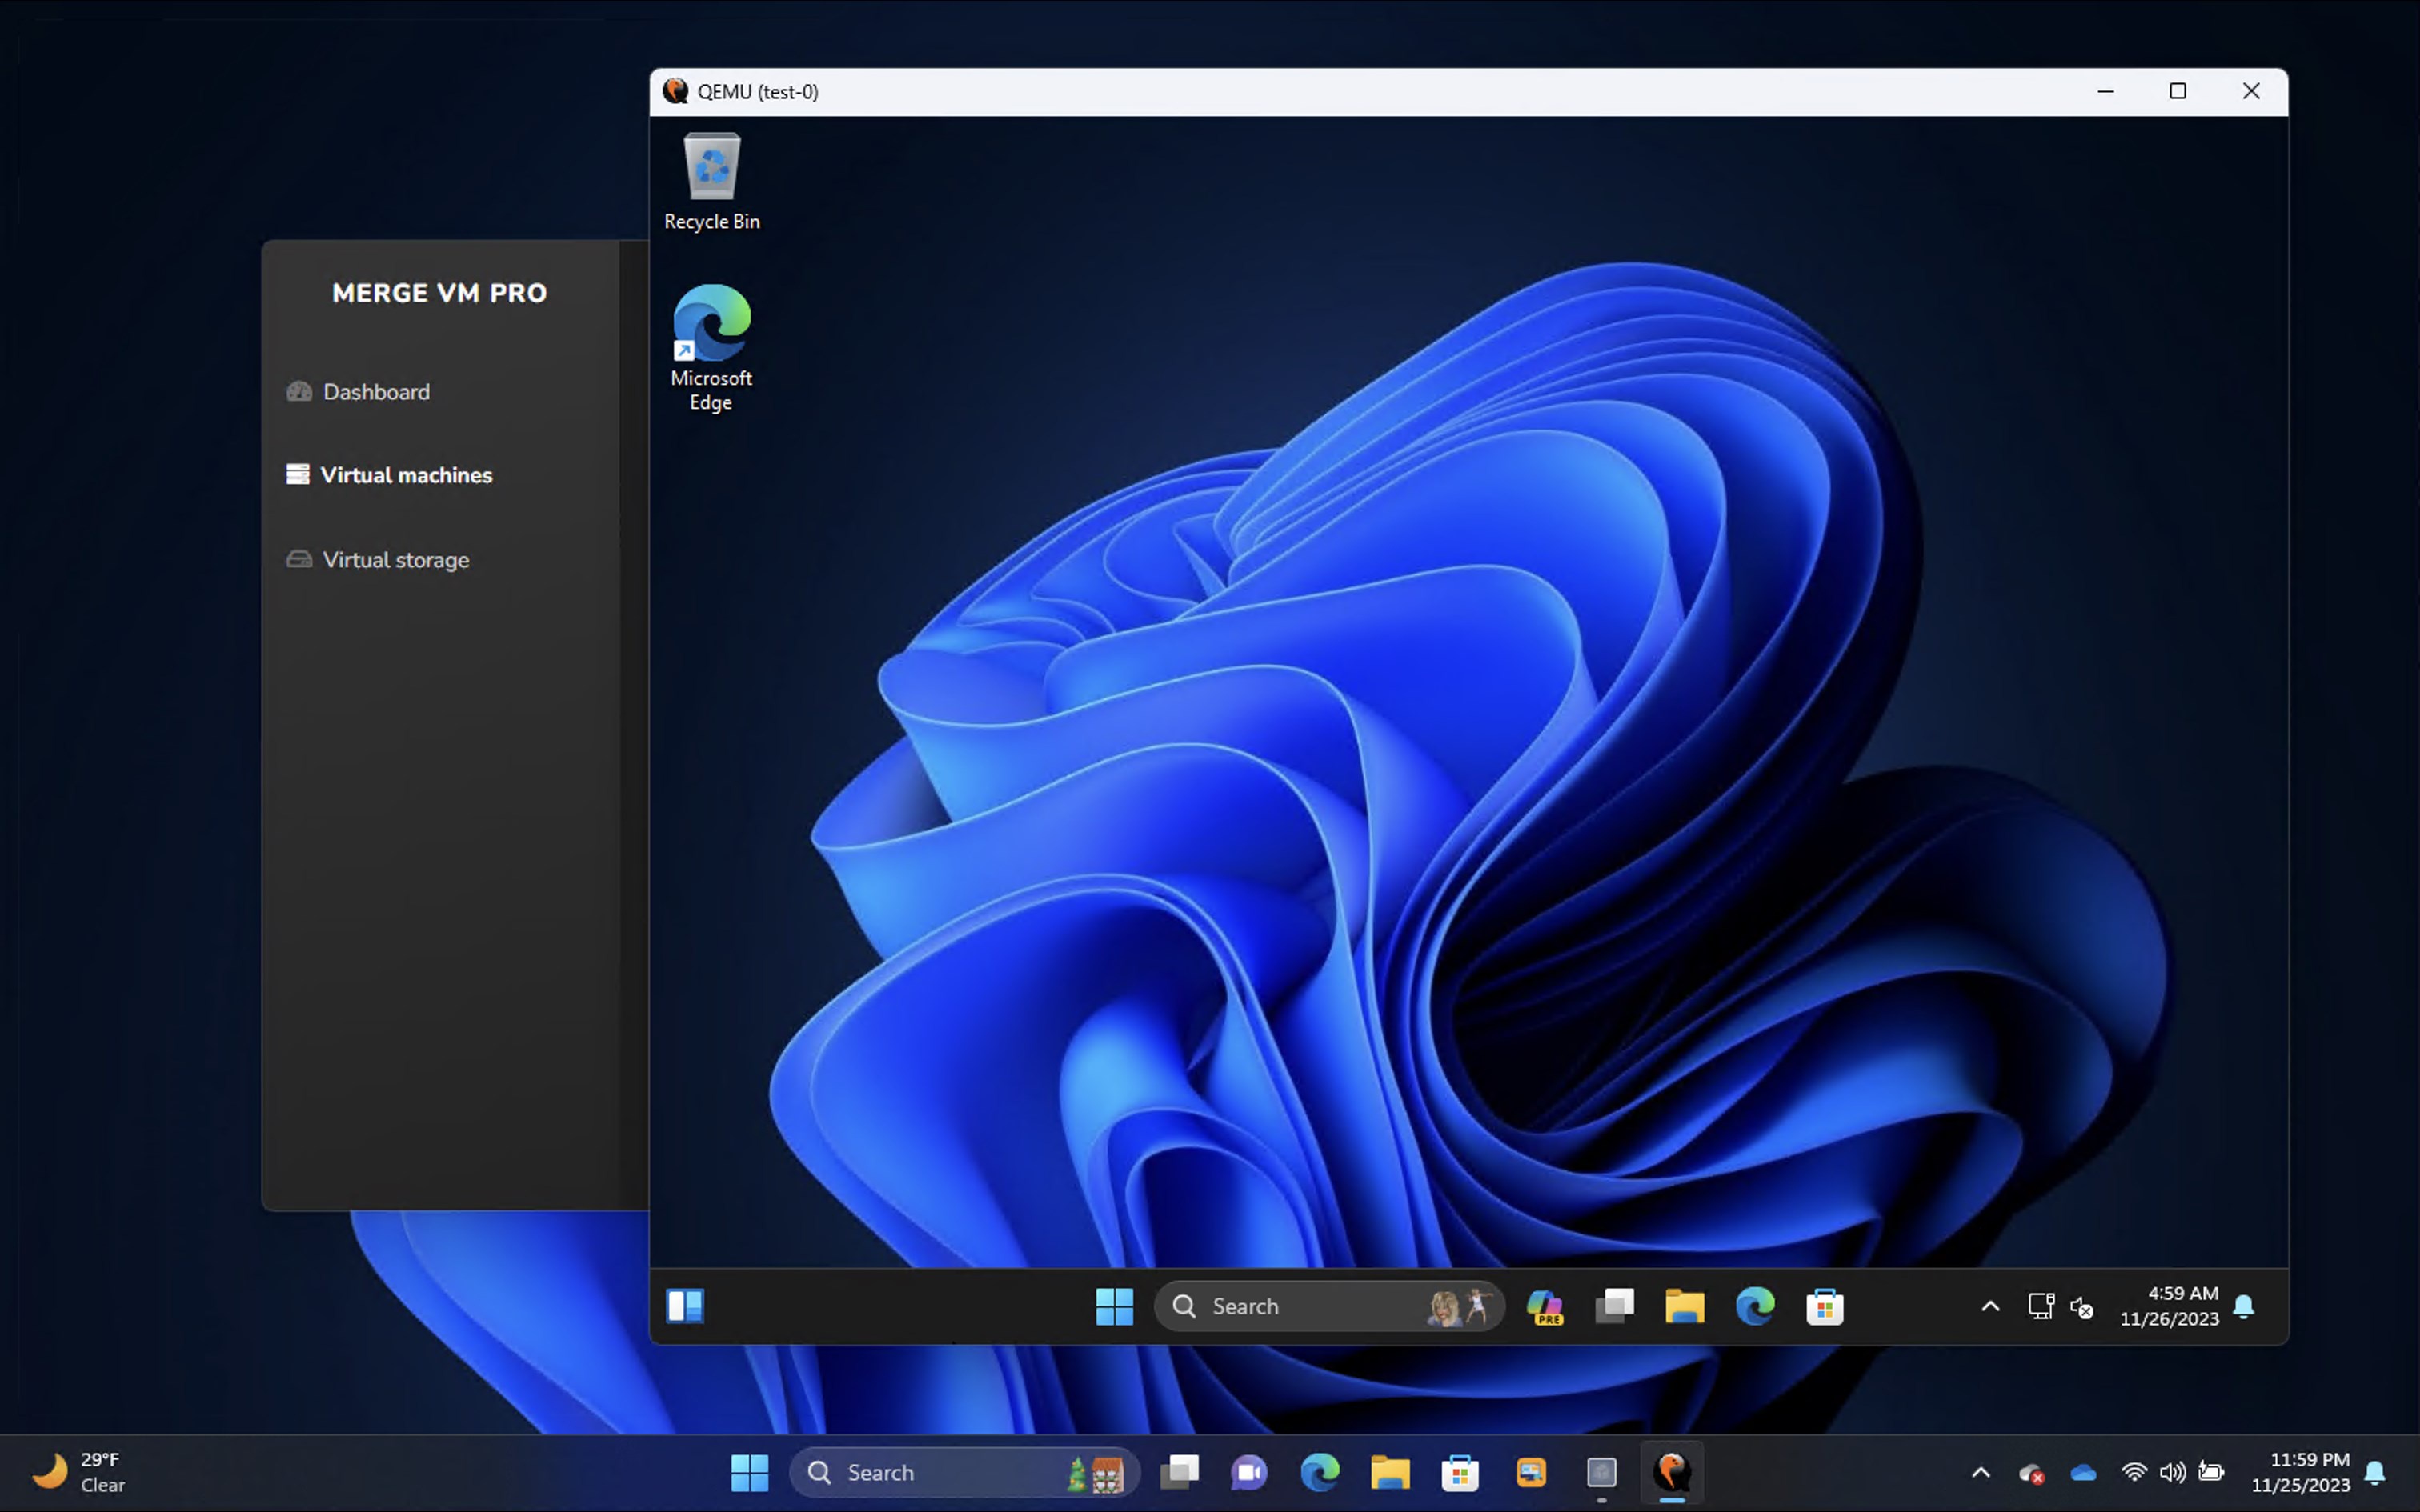
Task: Launch Microsoft Edge from the guest taskbar
Action: tap(1755, 1306)
